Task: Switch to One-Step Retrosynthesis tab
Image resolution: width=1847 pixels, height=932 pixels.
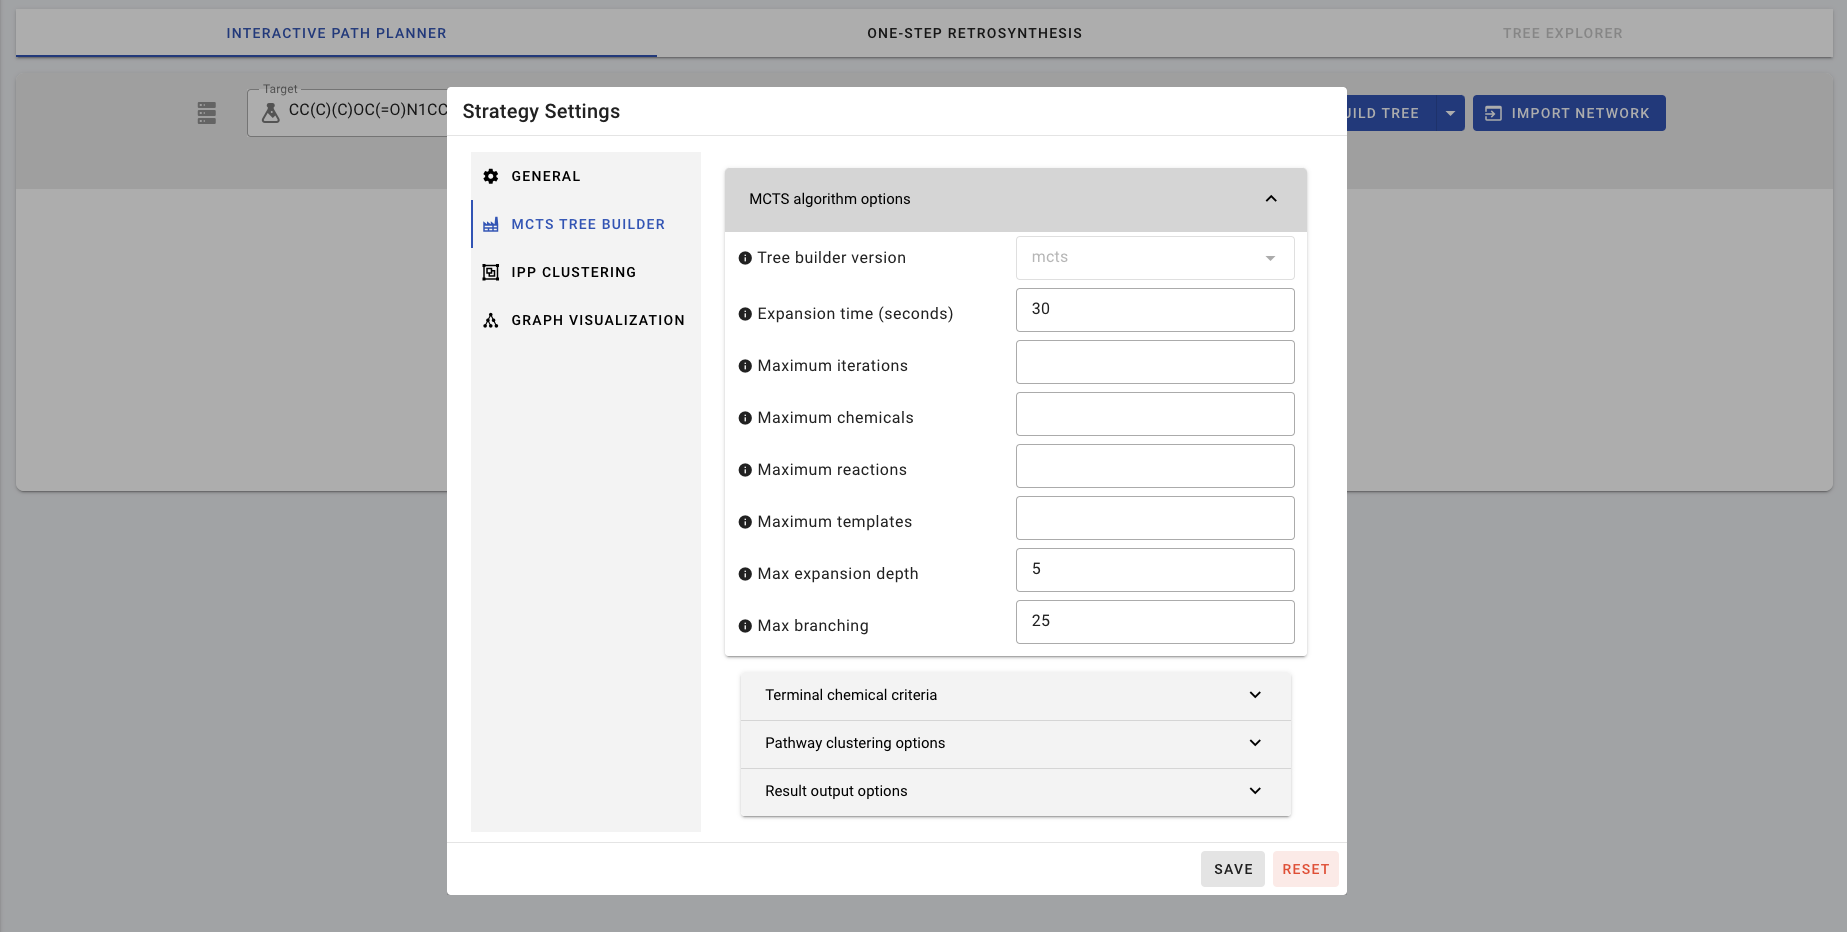Action: tap(975, 33)
